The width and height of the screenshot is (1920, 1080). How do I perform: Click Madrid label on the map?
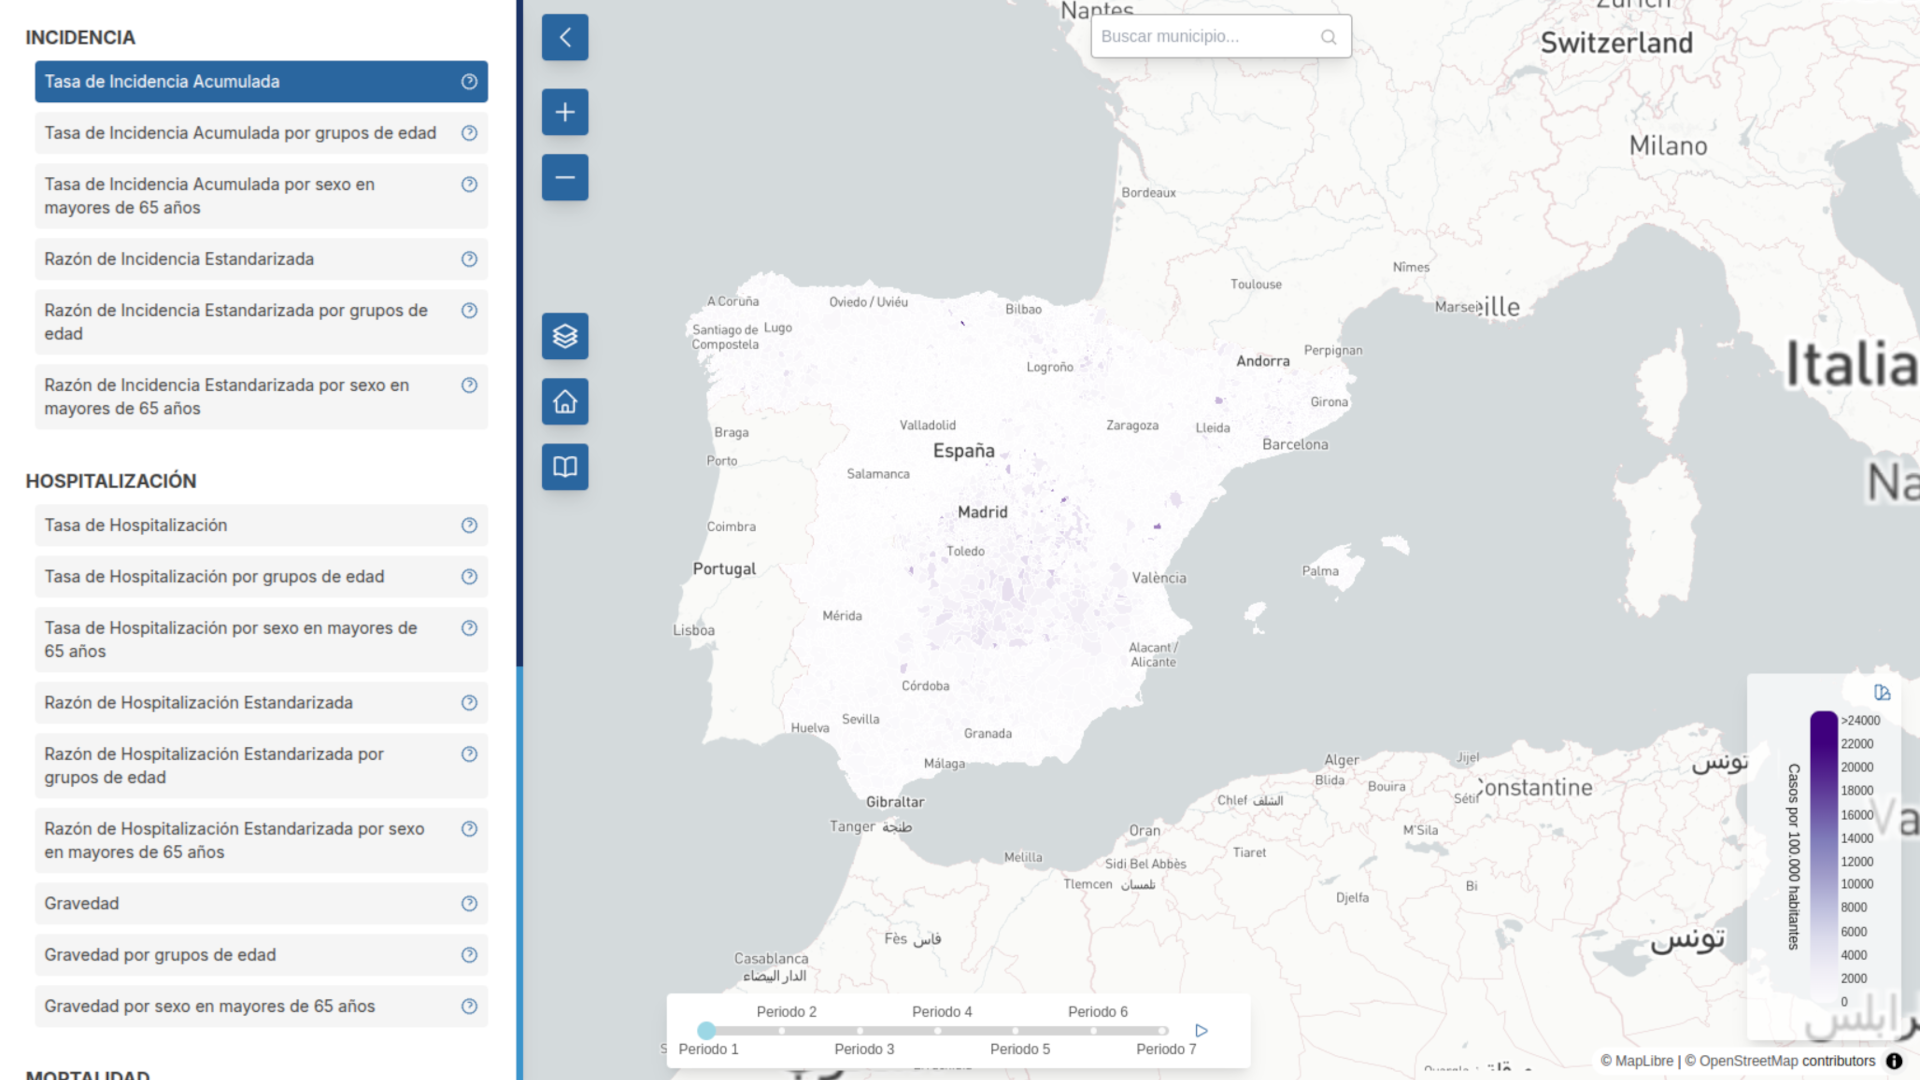coord(982,512)
